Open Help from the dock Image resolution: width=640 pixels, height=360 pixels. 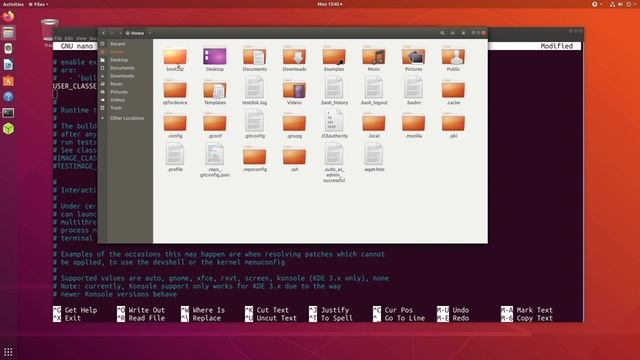pyautogui.click(x=8, y=97)
